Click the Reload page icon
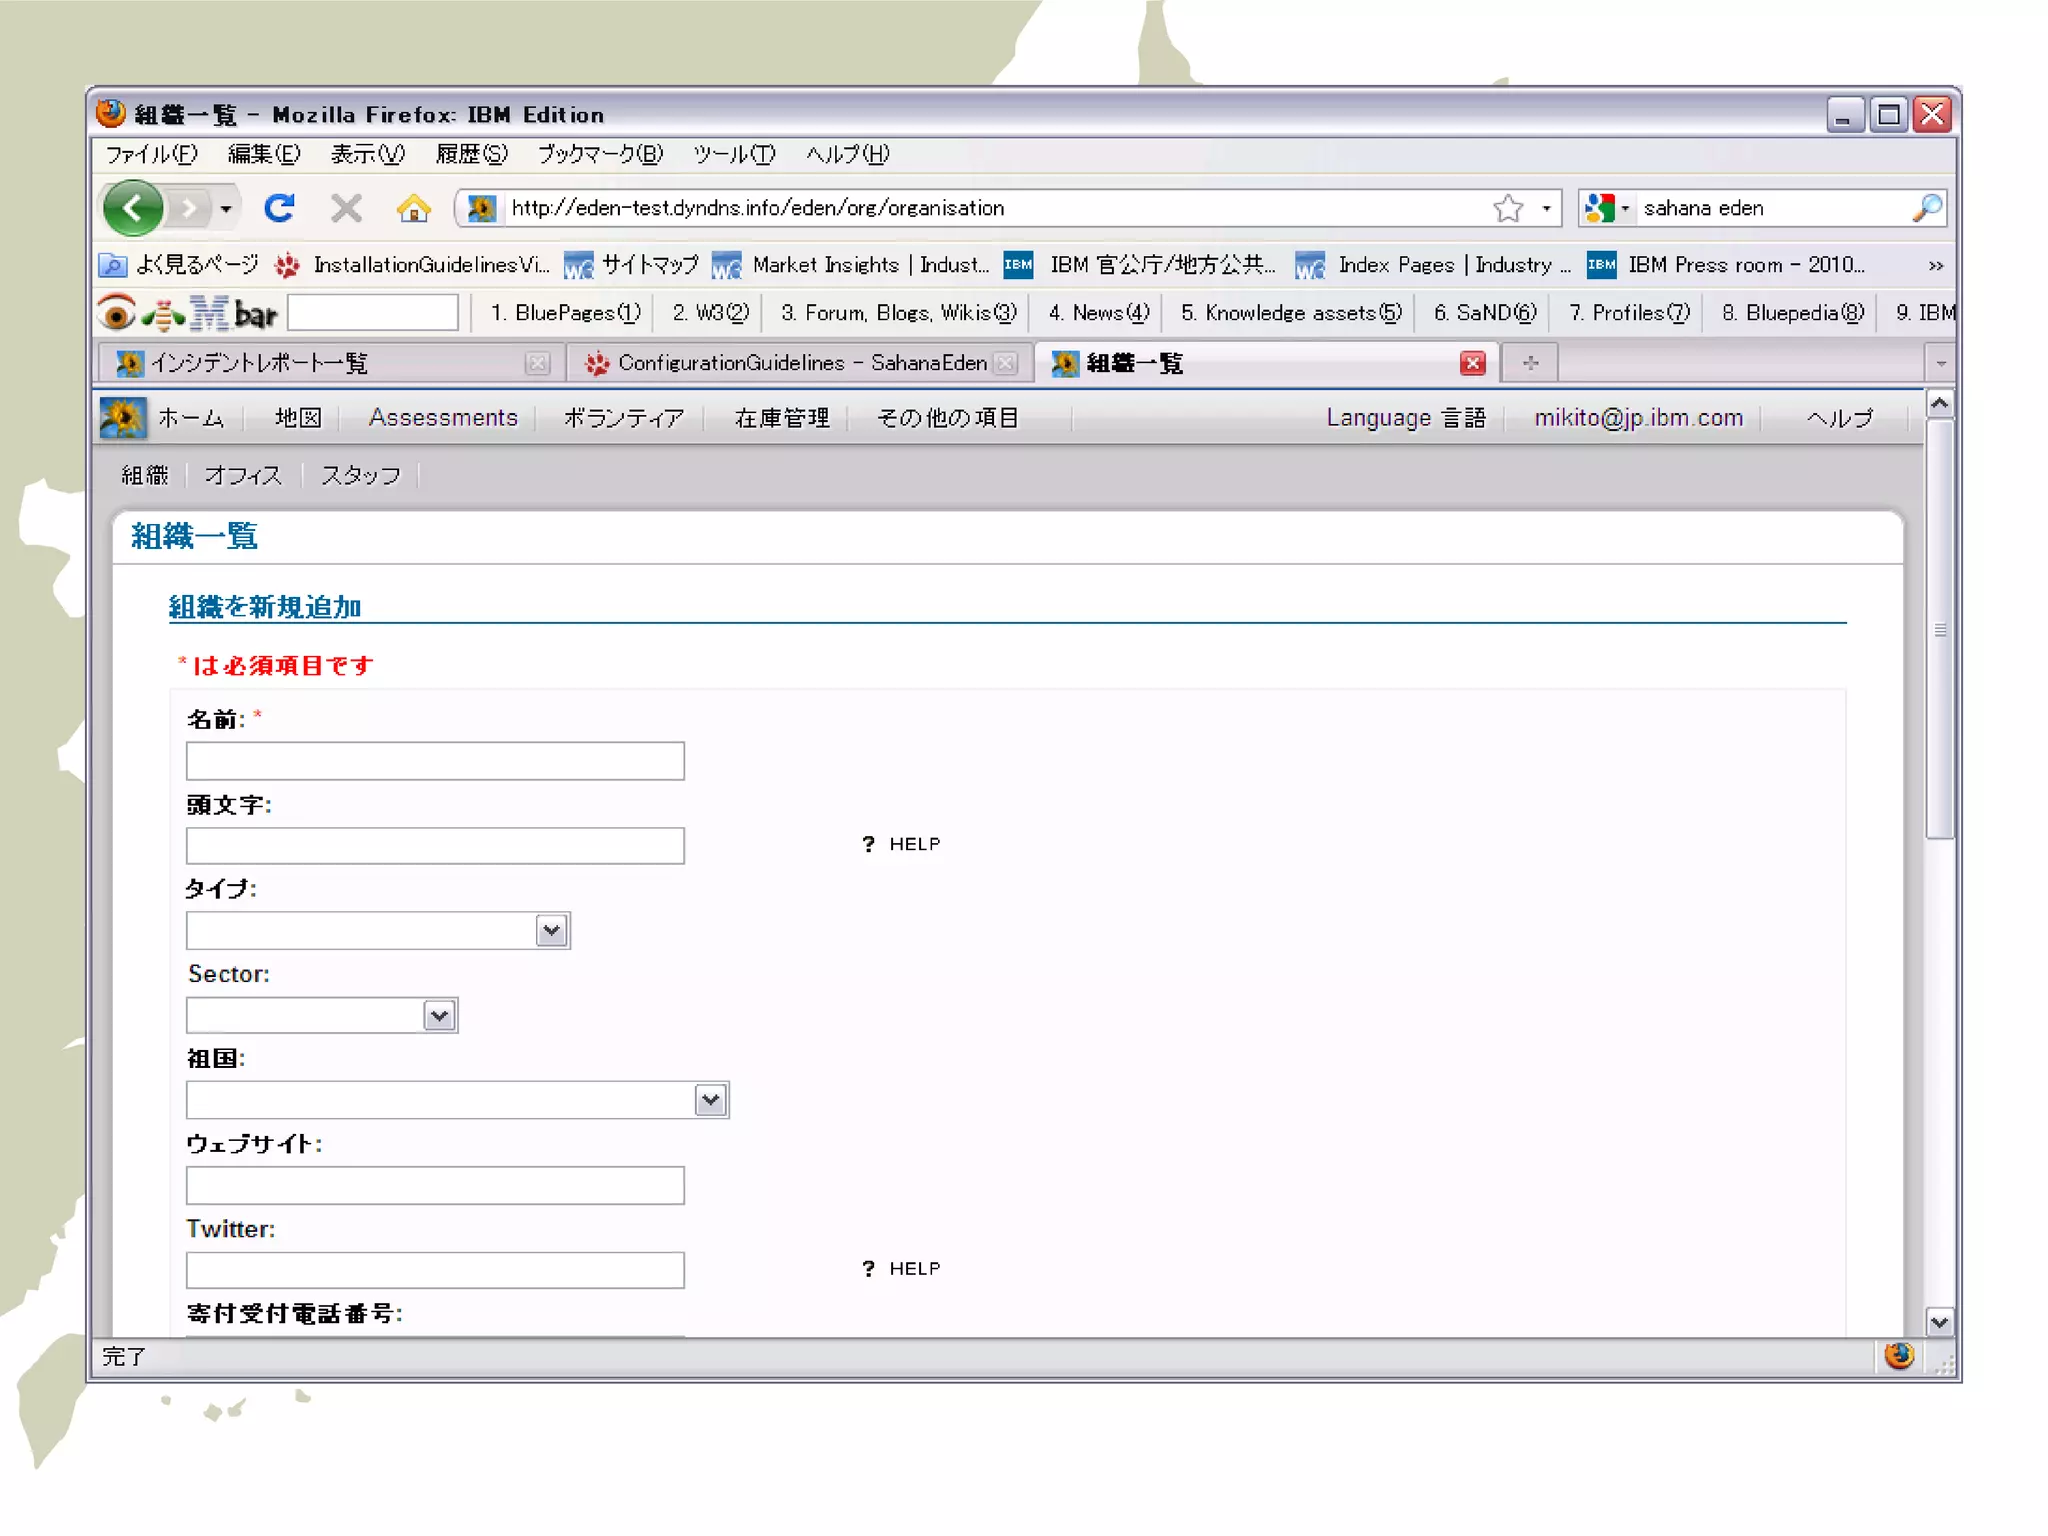This screenshot has width=2048, height=1536. pyautogui.click(x=279, y=208)
